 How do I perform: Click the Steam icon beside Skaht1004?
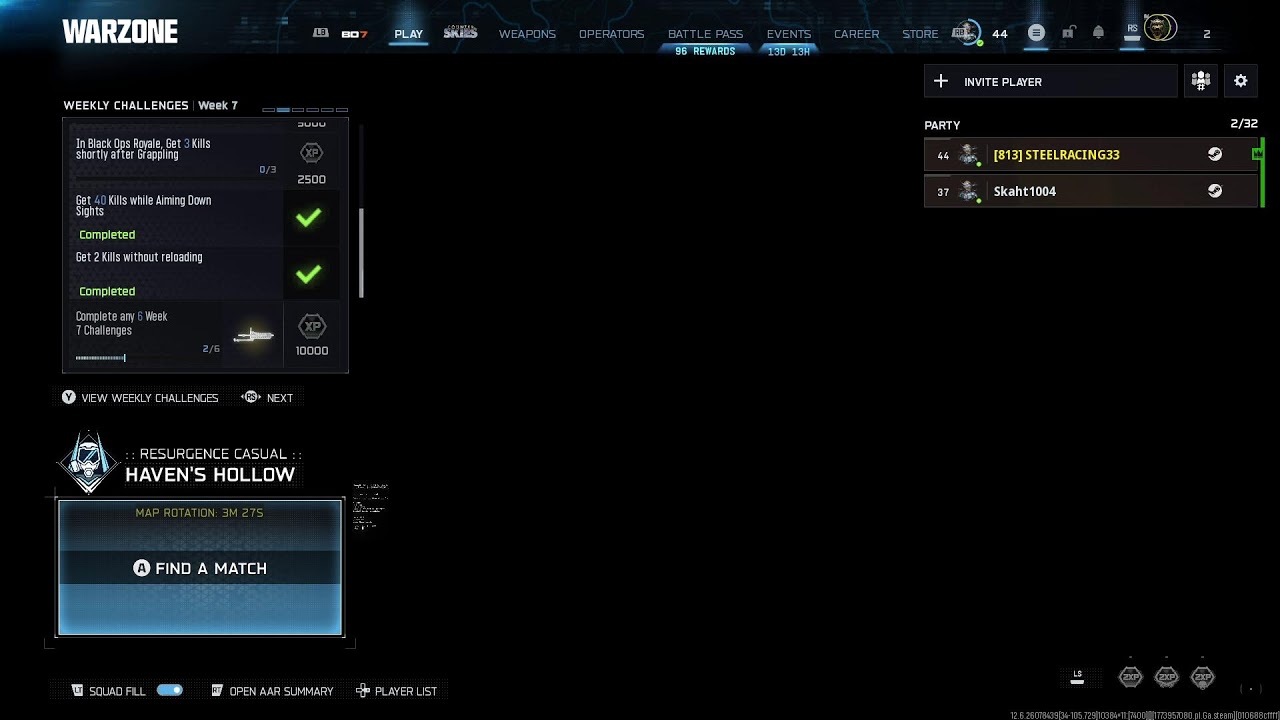[1215, 191]
